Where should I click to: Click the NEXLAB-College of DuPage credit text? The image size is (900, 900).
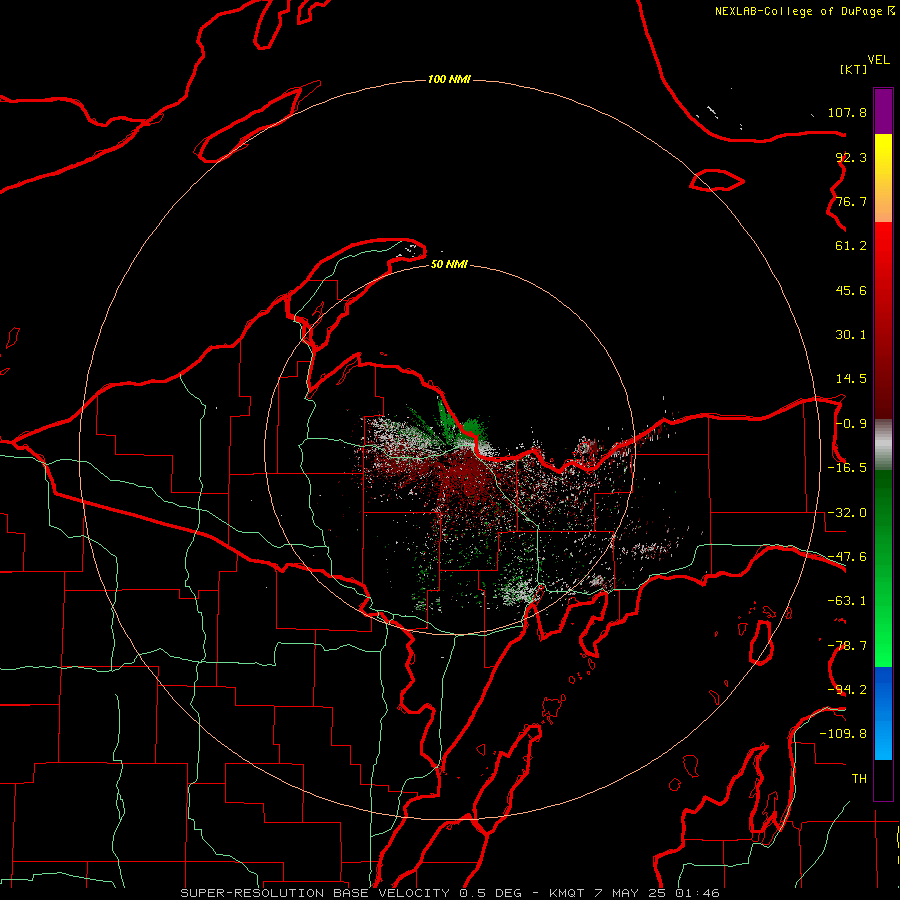point(804,11)
